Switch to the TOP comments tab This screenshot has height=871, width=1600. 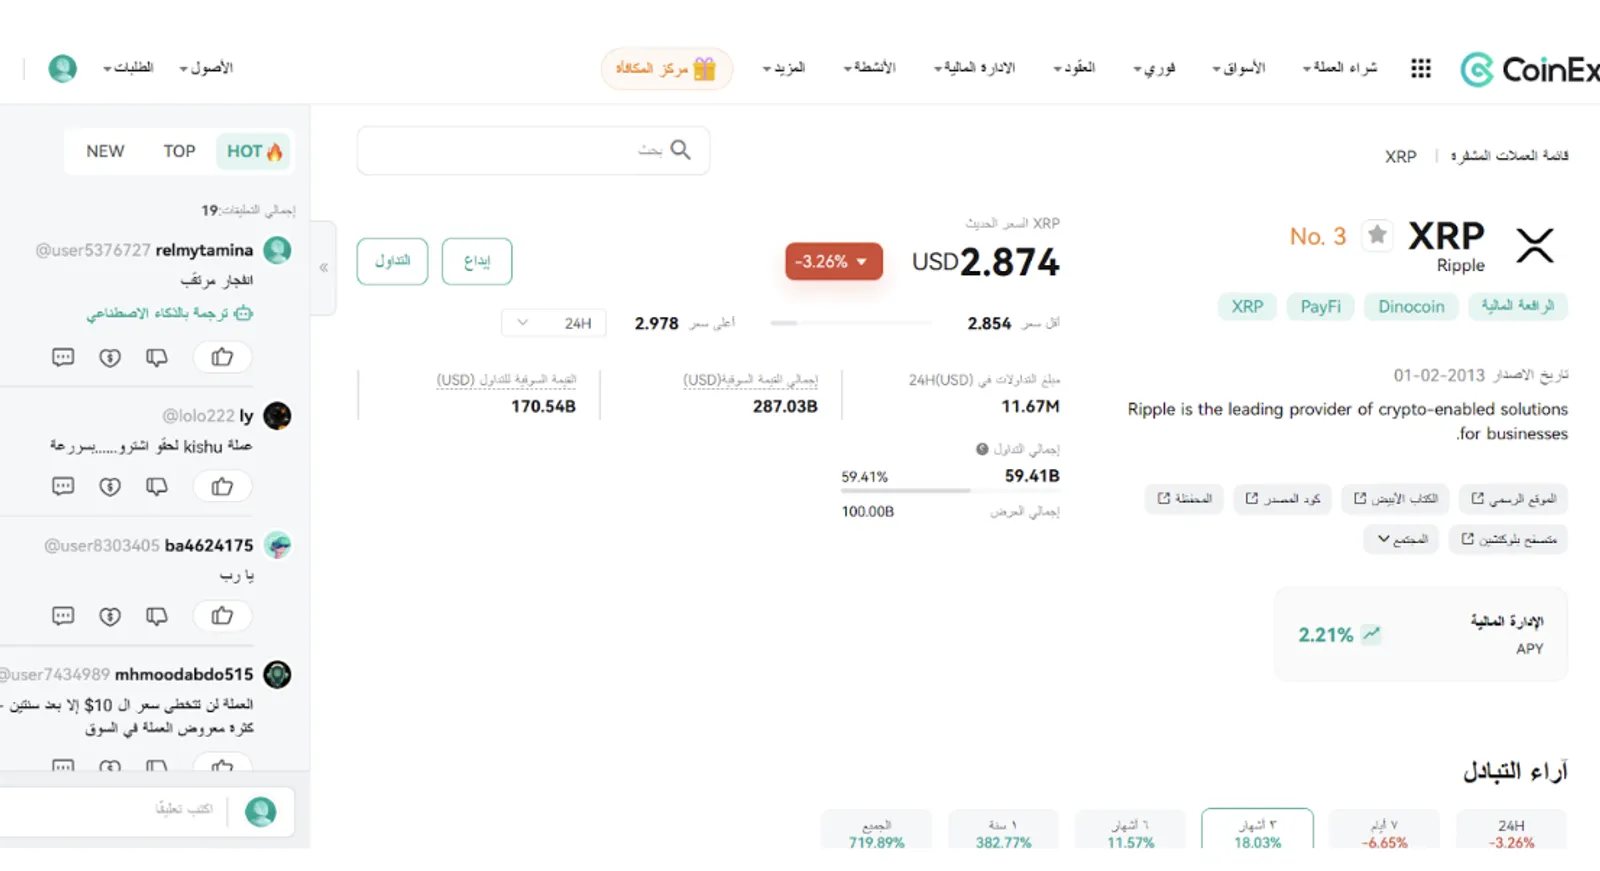pos(179,151)
